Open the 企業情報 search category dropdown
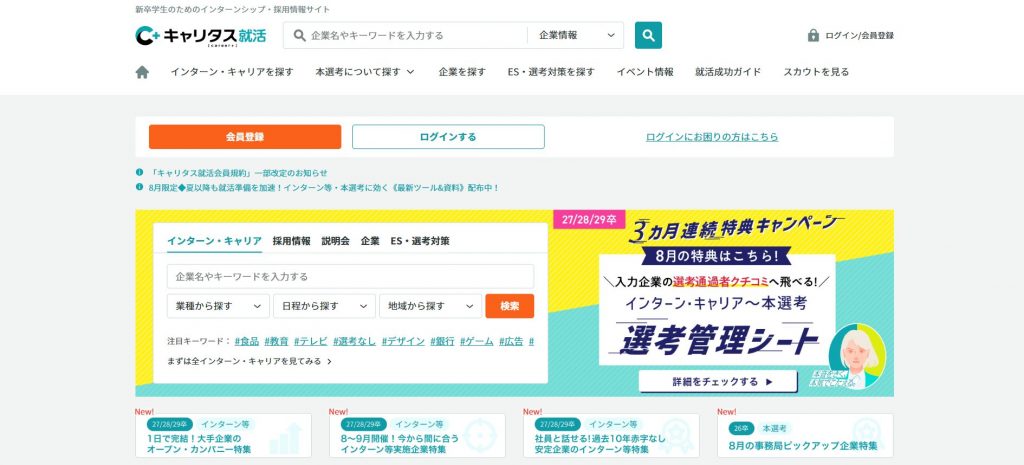The width and height of the screenshot is (1024, 465). tap(576, 35)
